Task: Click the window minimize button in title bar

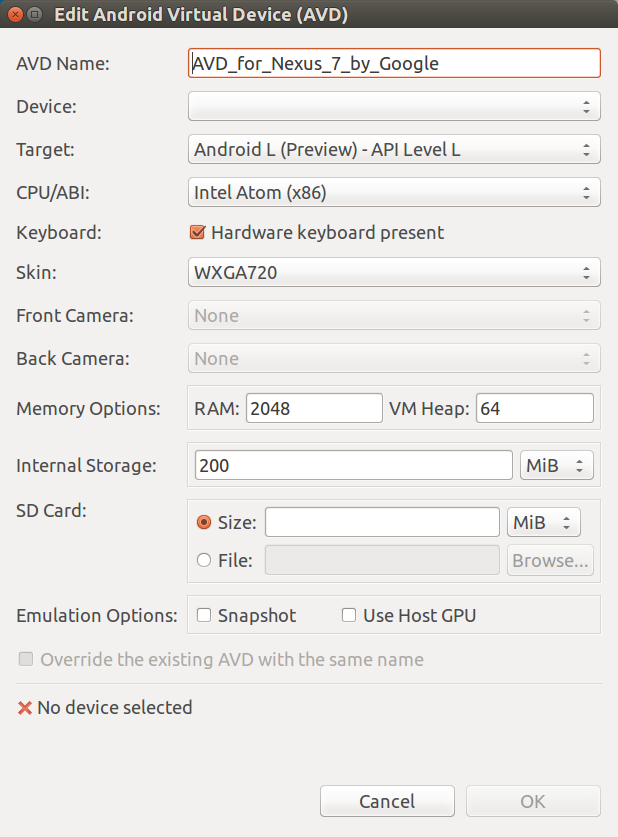Action: point(35,14)
